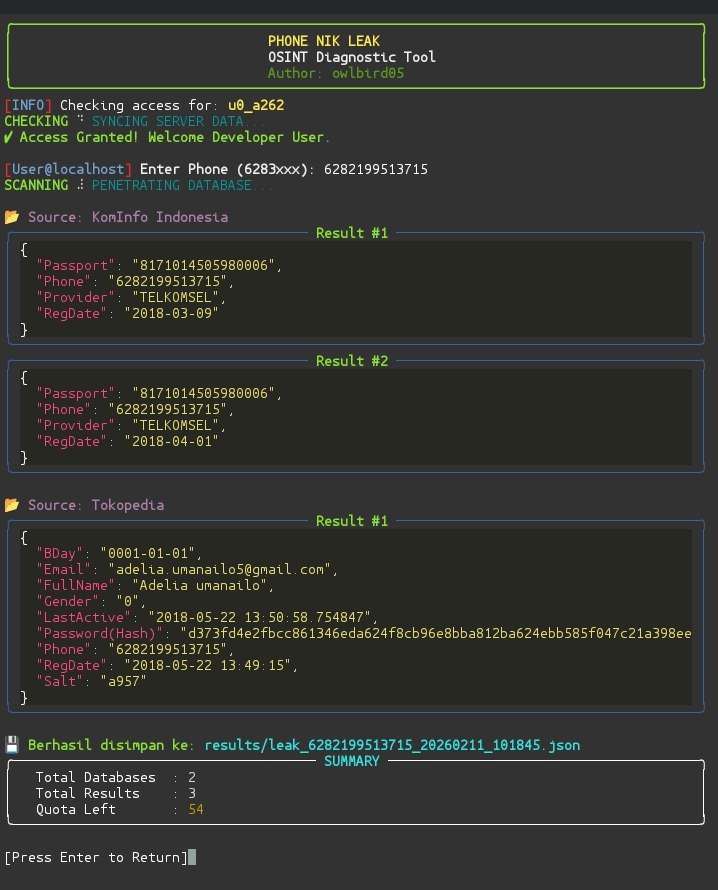Click the [Press Enter to Return] prompt
The width and height of the screenshot is (718, 890).
(x=96, y=857)
